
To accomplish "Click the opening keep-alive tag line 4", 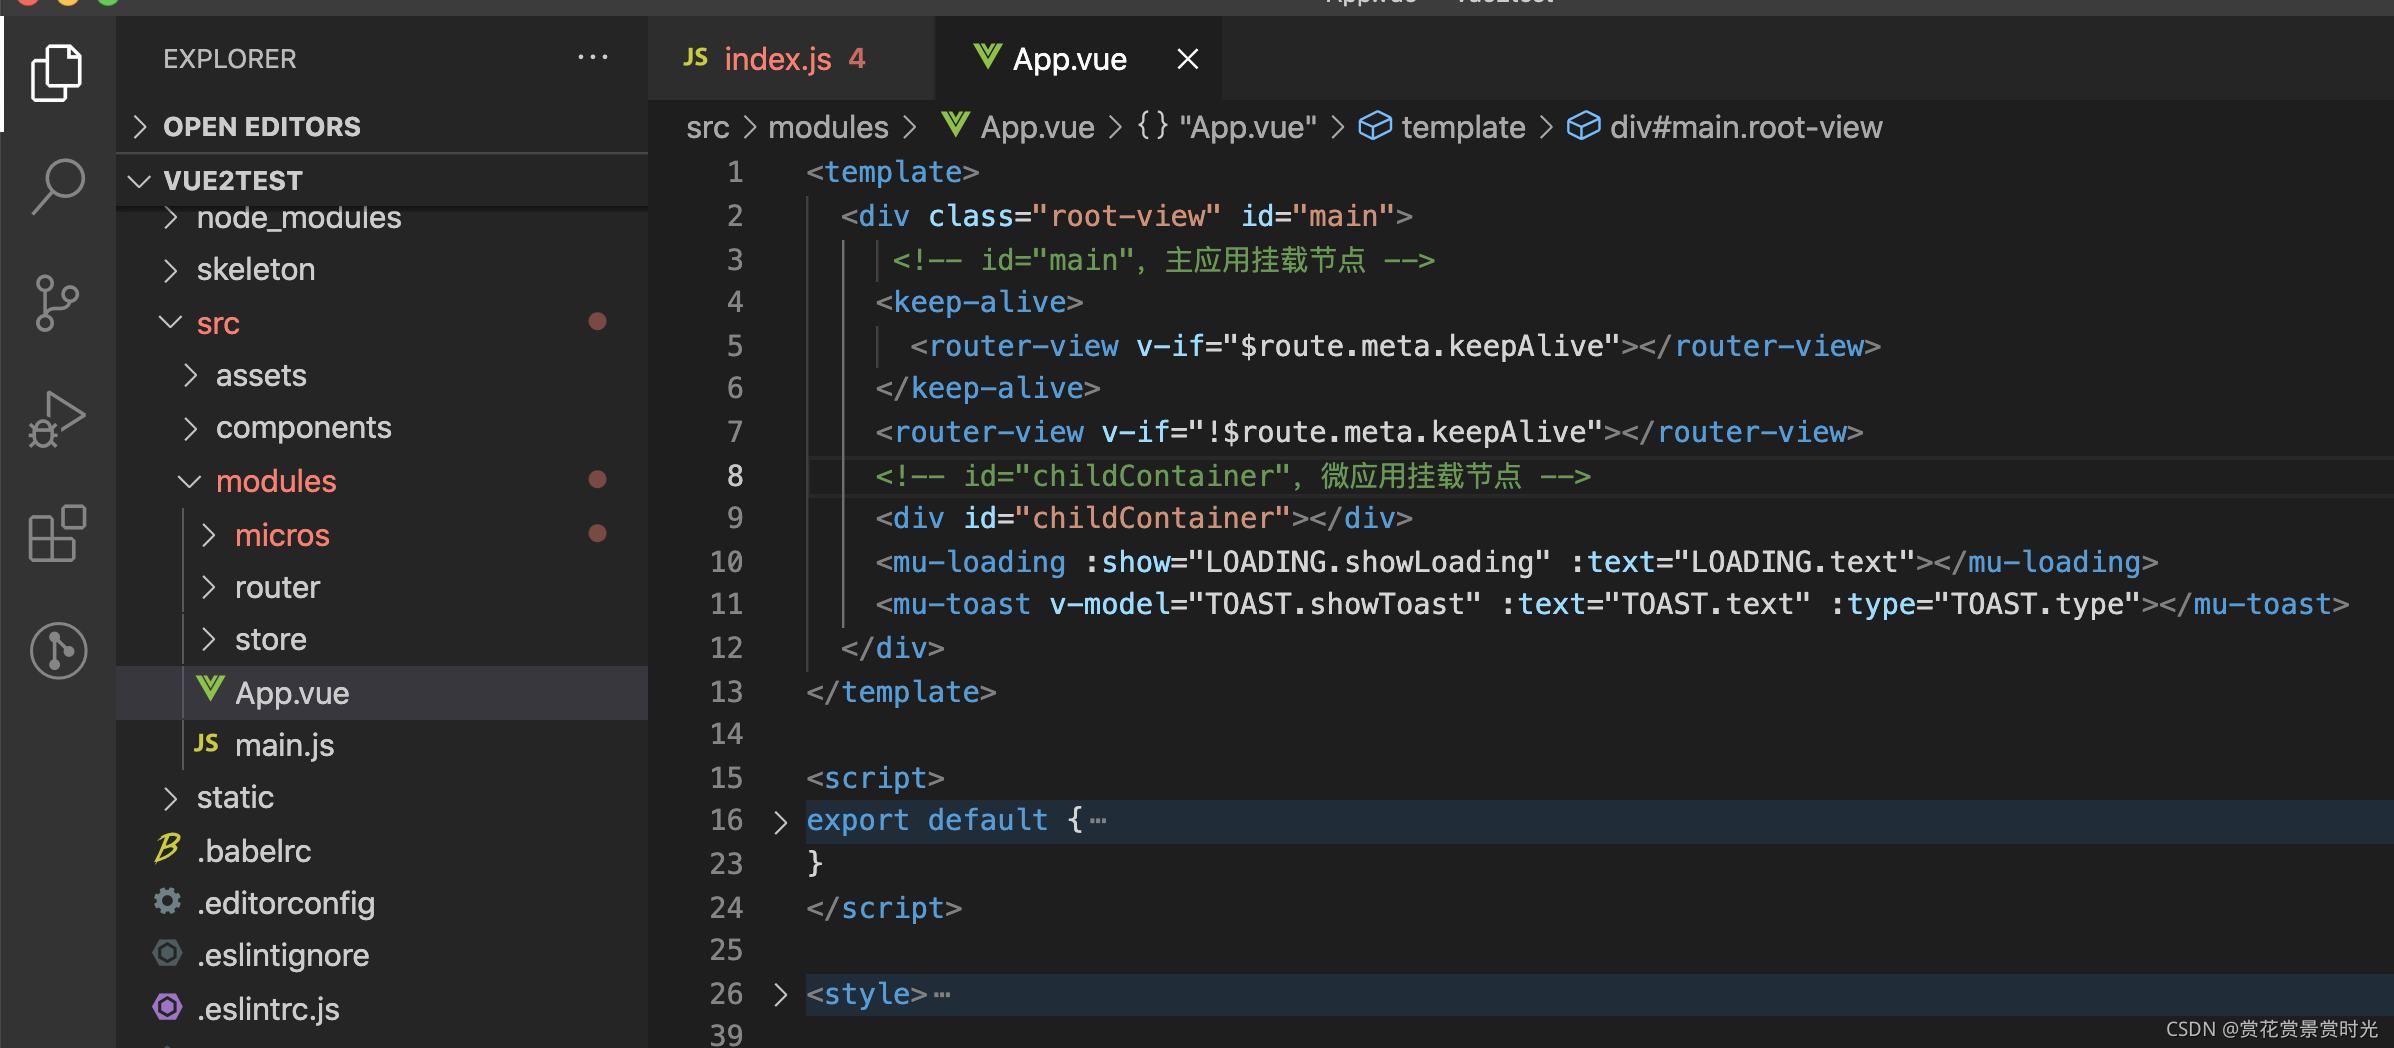I will click(x=979, y=302).
